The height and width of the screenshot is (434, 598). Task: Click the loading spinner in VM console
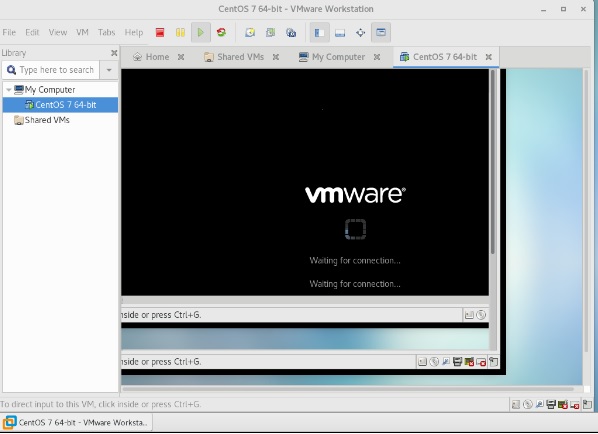355,229
